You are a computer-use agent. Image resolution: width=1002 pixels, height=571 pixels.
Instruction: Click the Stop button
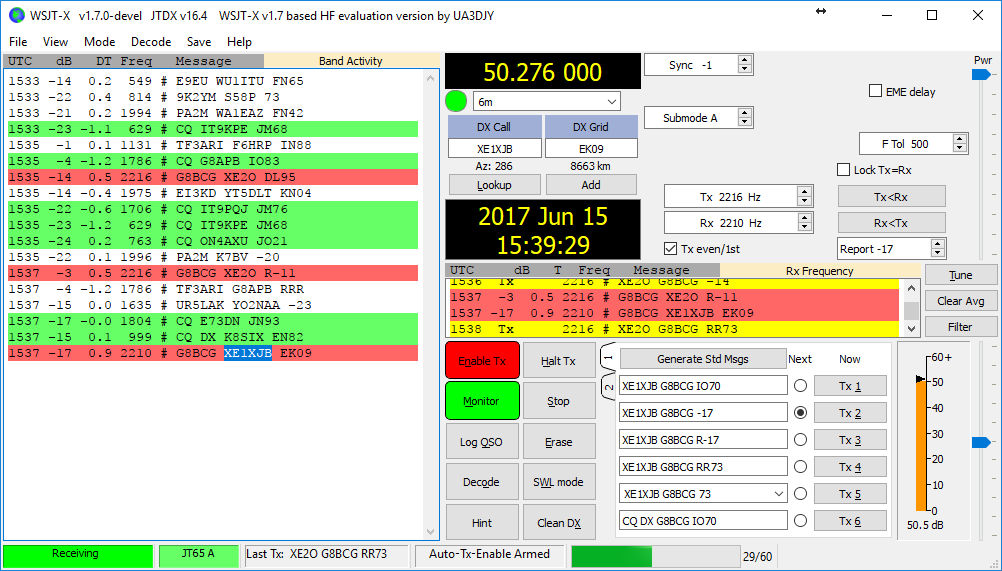(559, 401)
